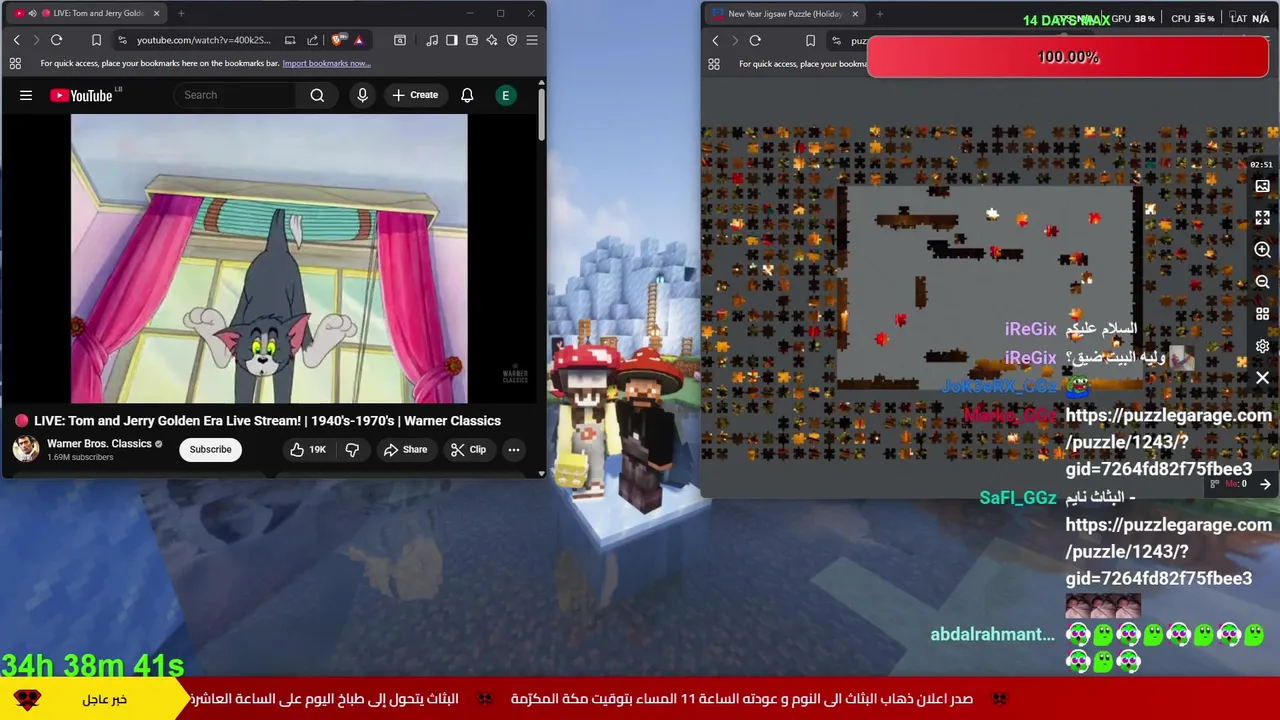Go to YouTube home via logo

tap(82, 95)
